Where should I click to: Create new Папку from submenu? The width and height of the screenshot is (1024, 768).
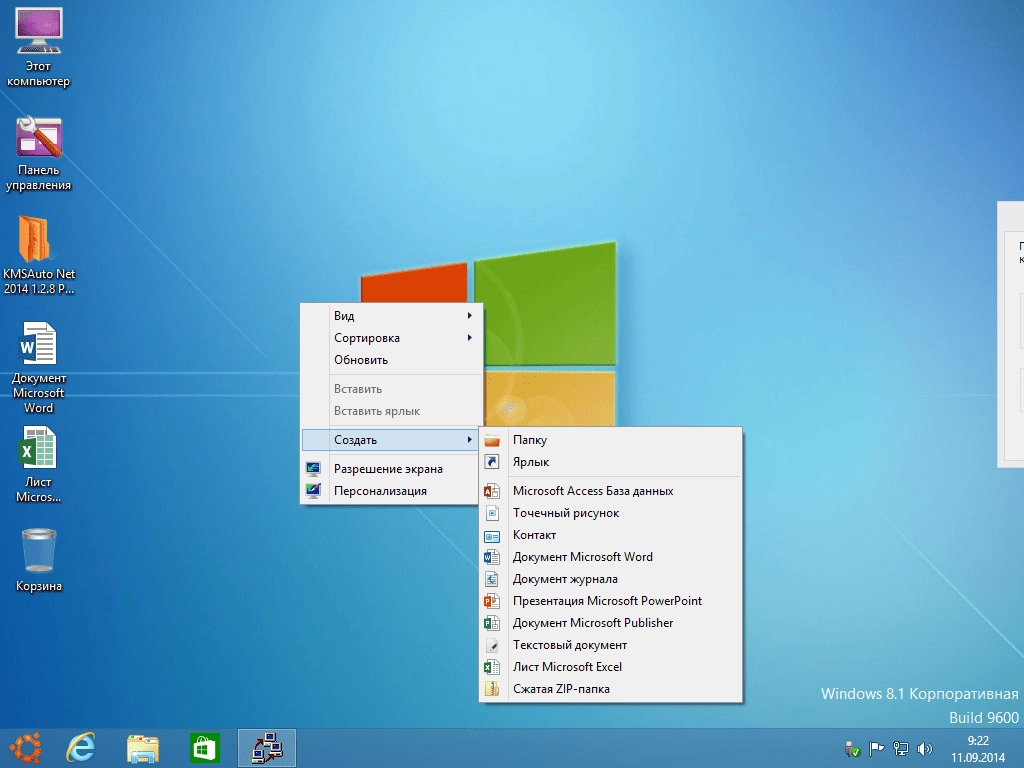(x=611, y=440)
